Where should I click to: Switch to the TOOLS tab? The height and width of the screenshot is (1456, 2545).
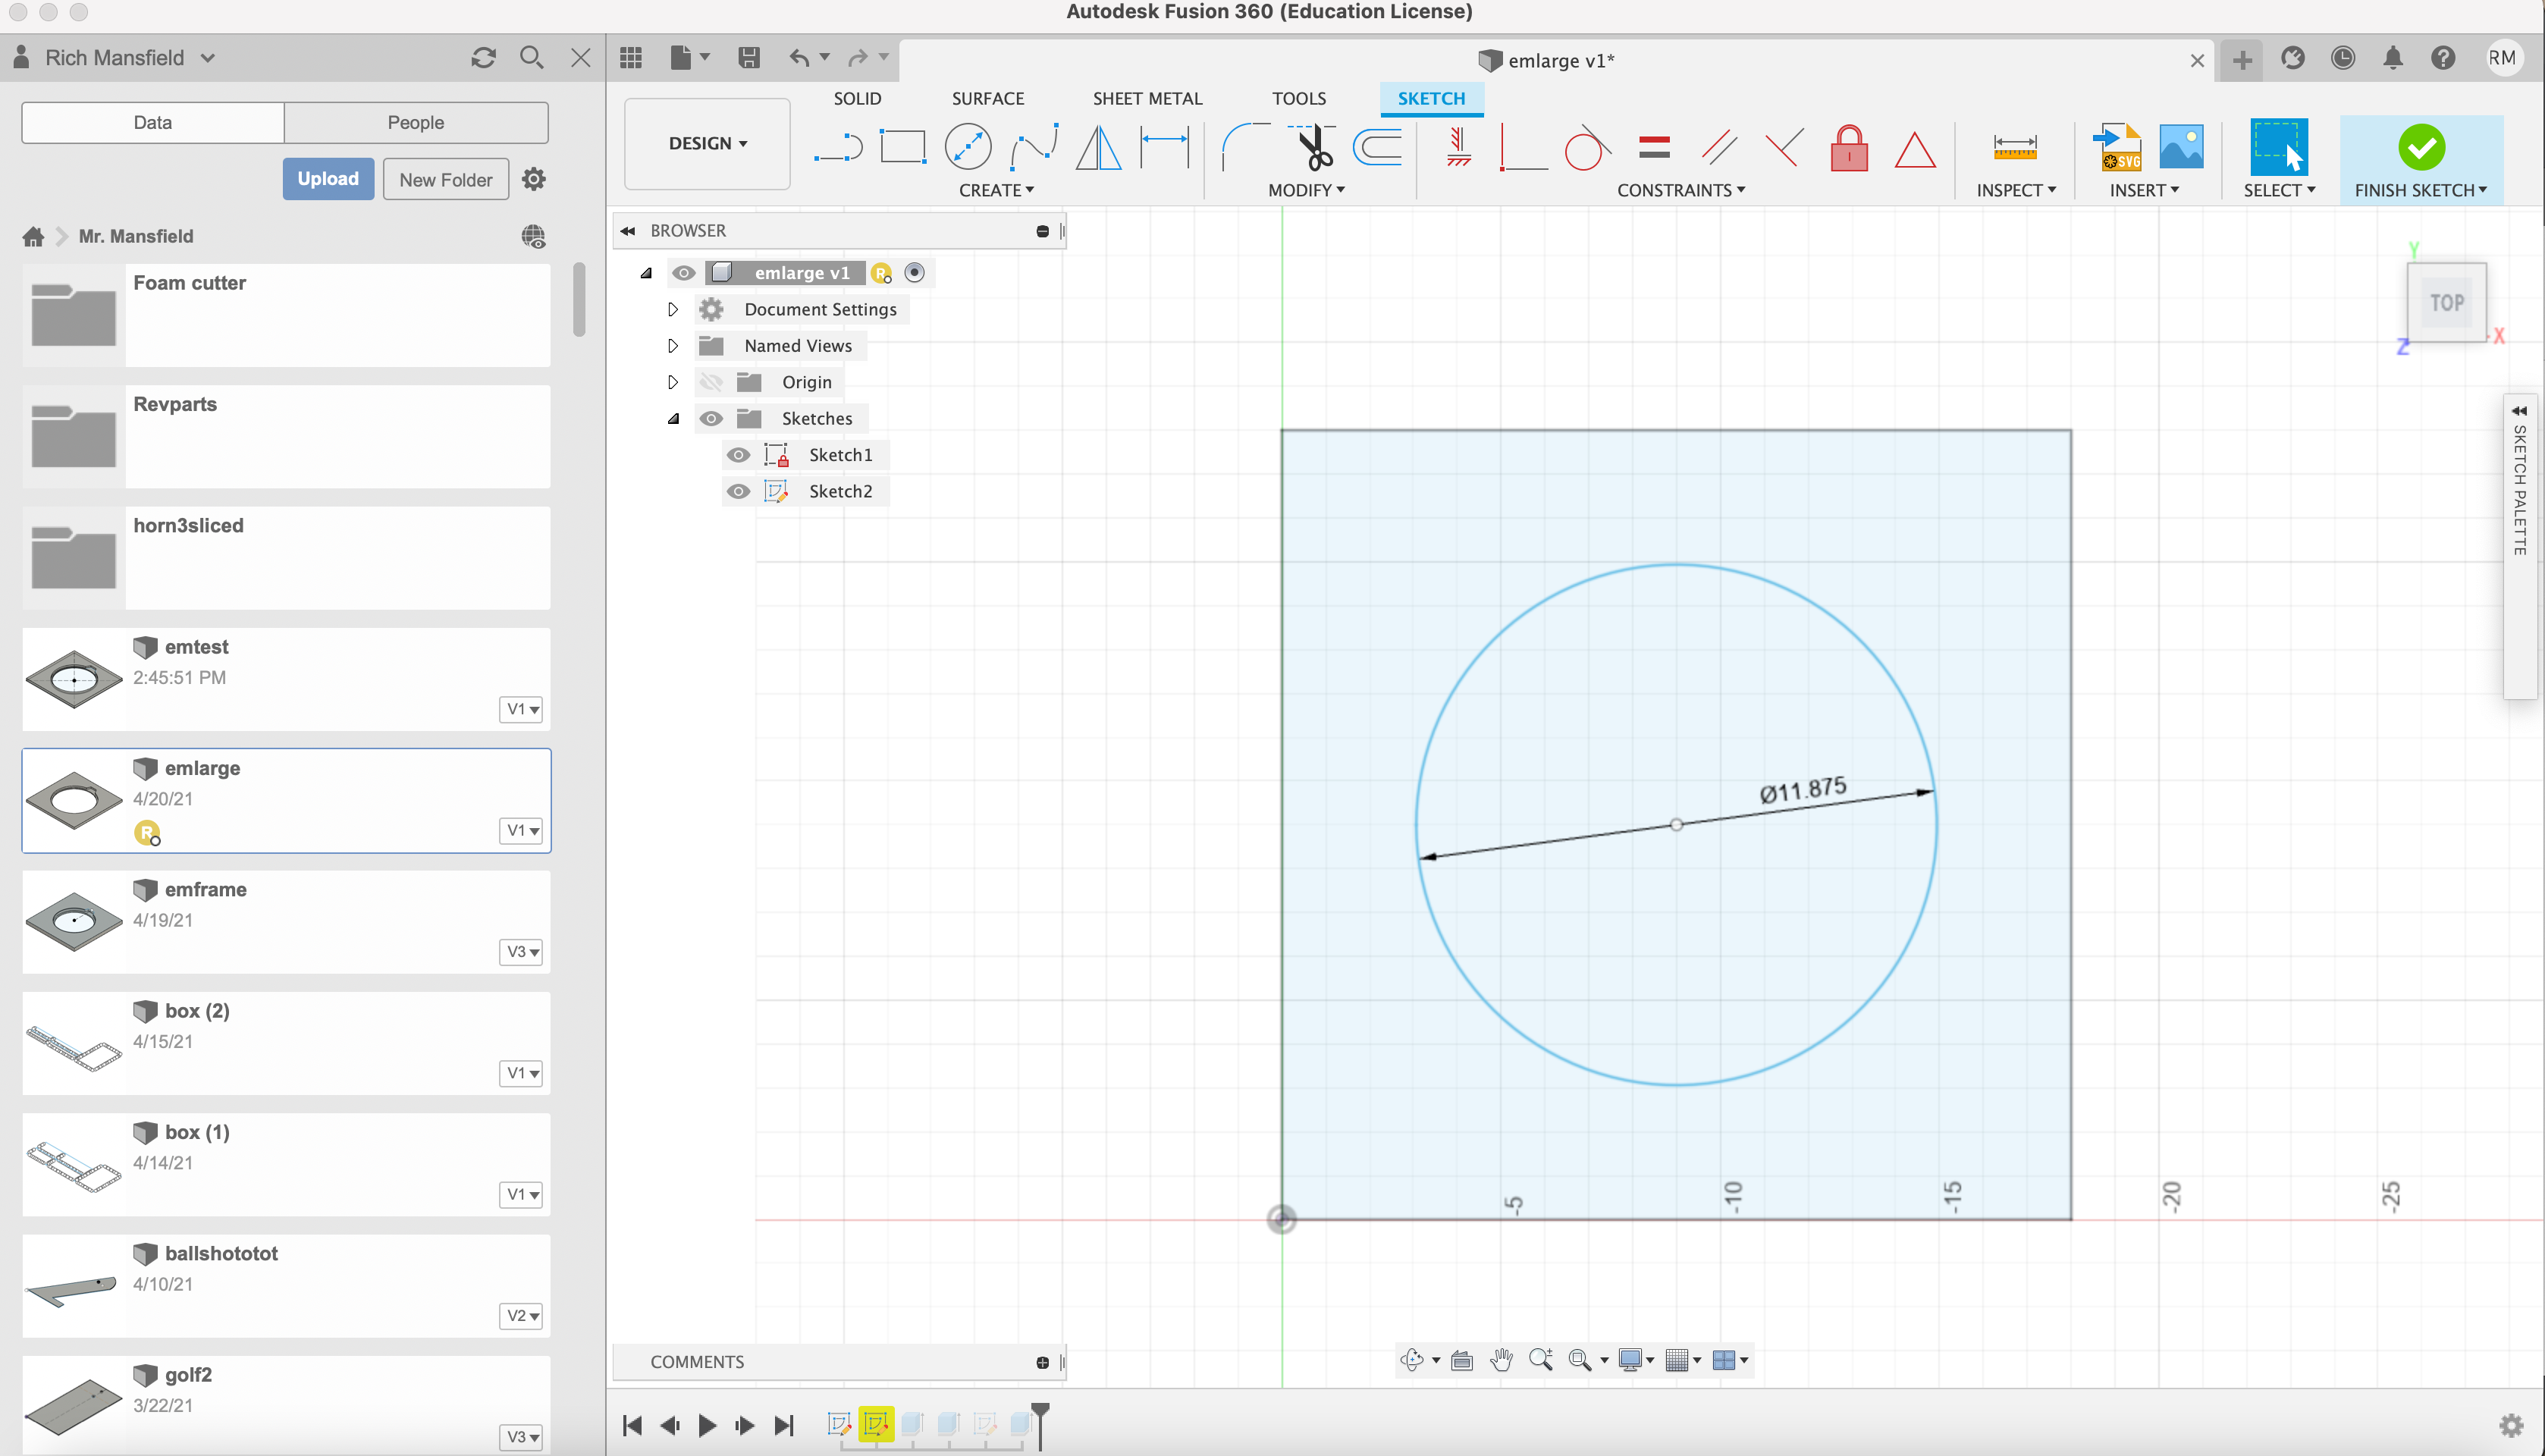point(1298,98)
